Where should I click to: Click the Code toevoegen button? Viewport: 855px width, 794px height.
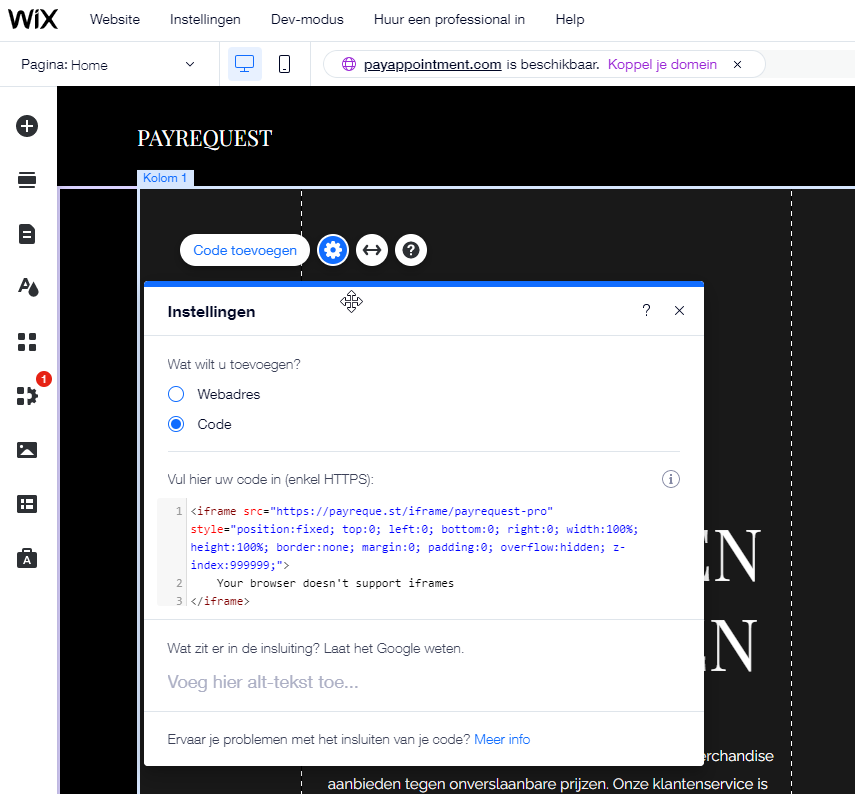click(245, 250)
